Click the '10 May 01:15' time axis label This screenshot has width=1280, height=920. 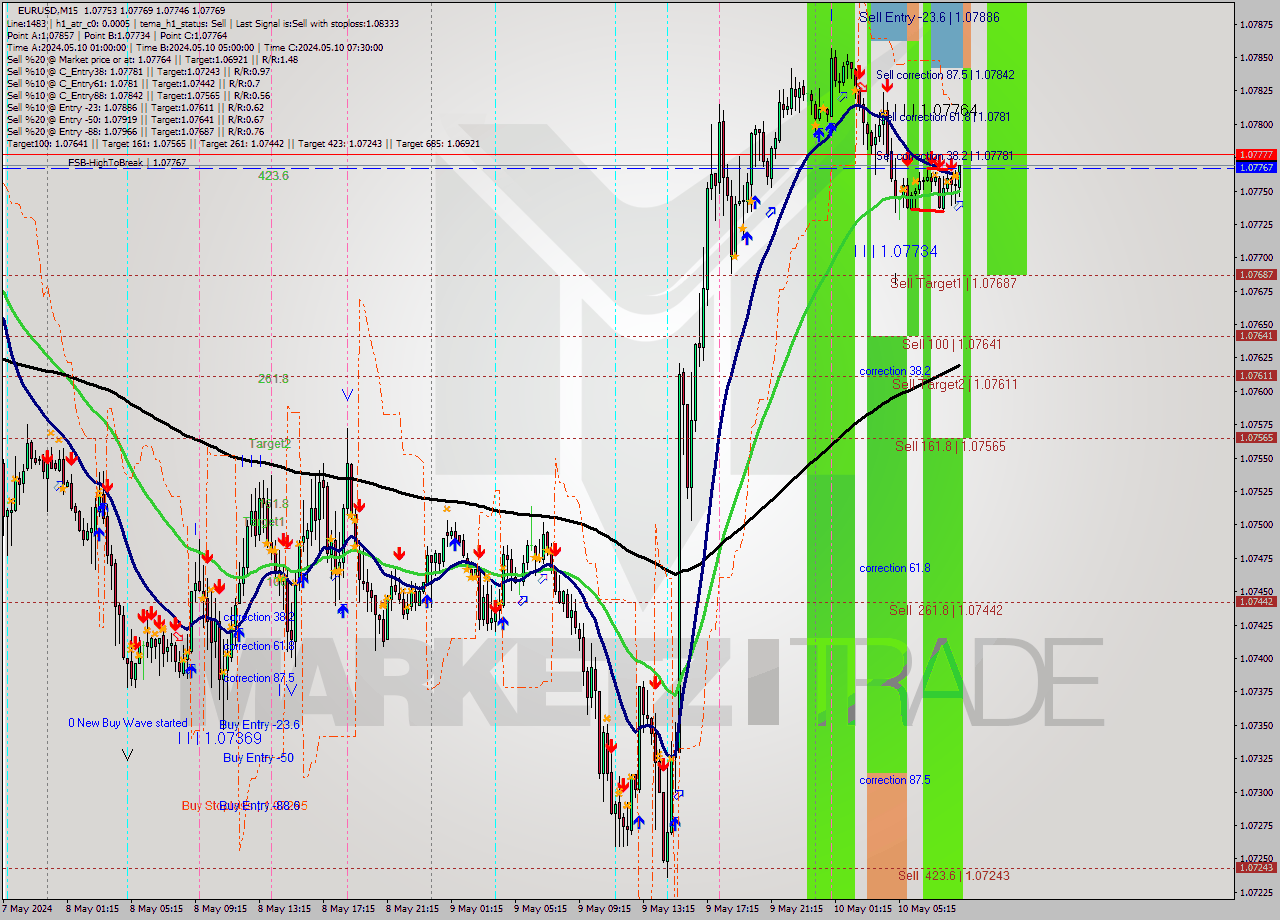click(x=862, y=909)
